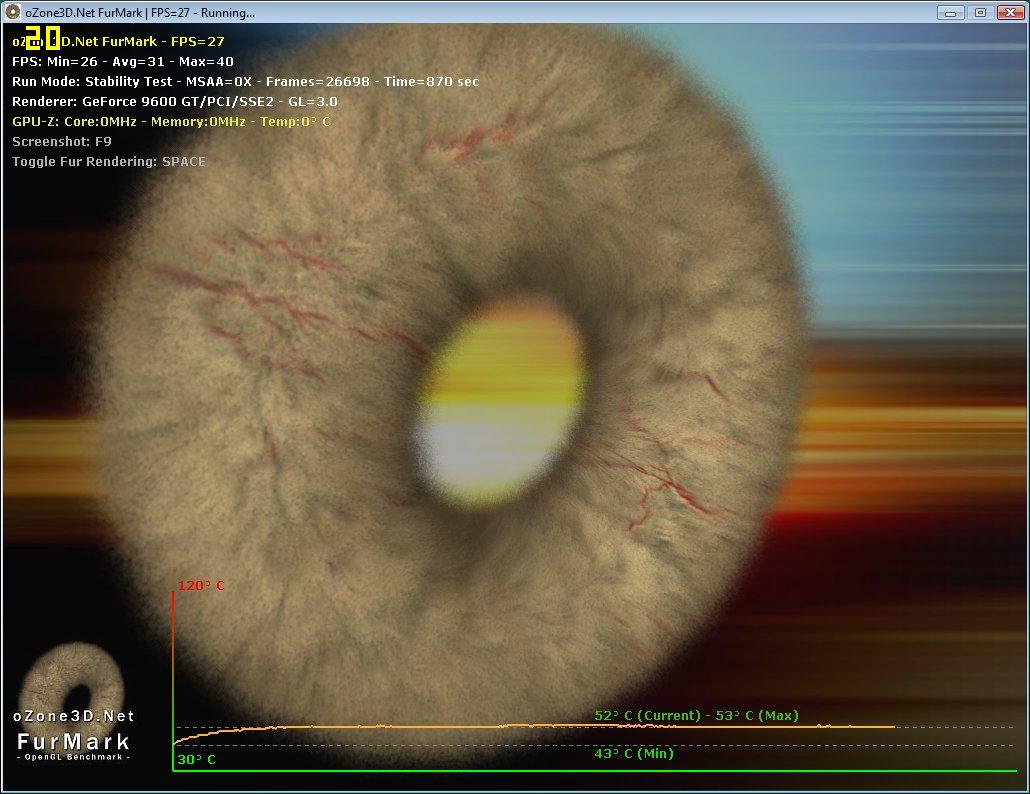This screenshot has width=1030, height=794.
Task: Close the FurMark stability test window
Action: 1008,13
